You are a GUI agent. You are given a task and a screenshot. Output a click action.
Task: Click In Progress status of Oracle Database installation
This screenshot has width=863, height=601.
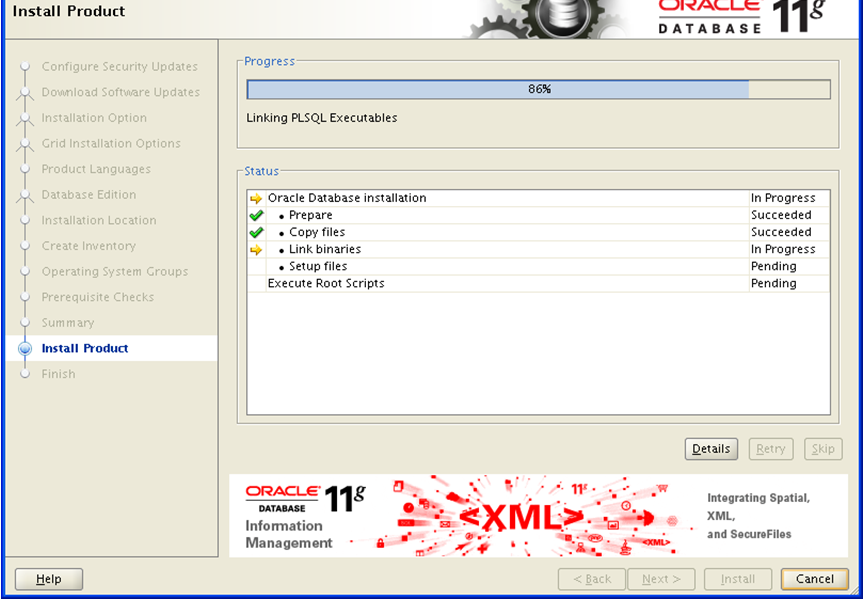coord(783,198)
